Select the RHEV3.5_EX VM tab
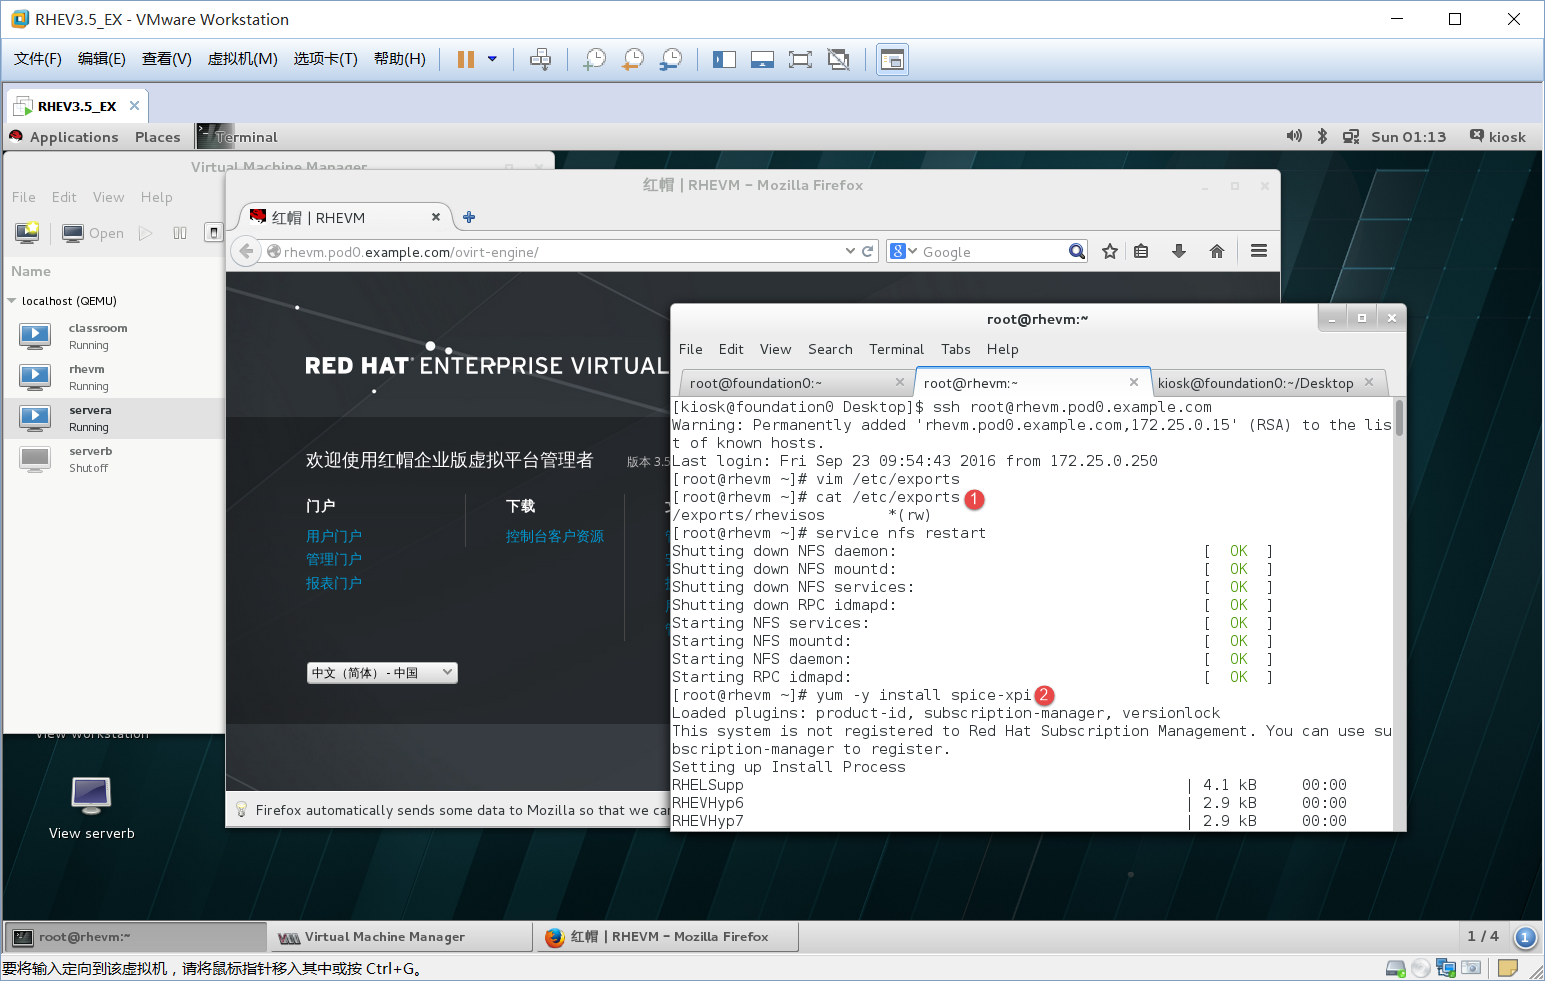This screenshot has height=981, width=1545. tap(77, 106)
